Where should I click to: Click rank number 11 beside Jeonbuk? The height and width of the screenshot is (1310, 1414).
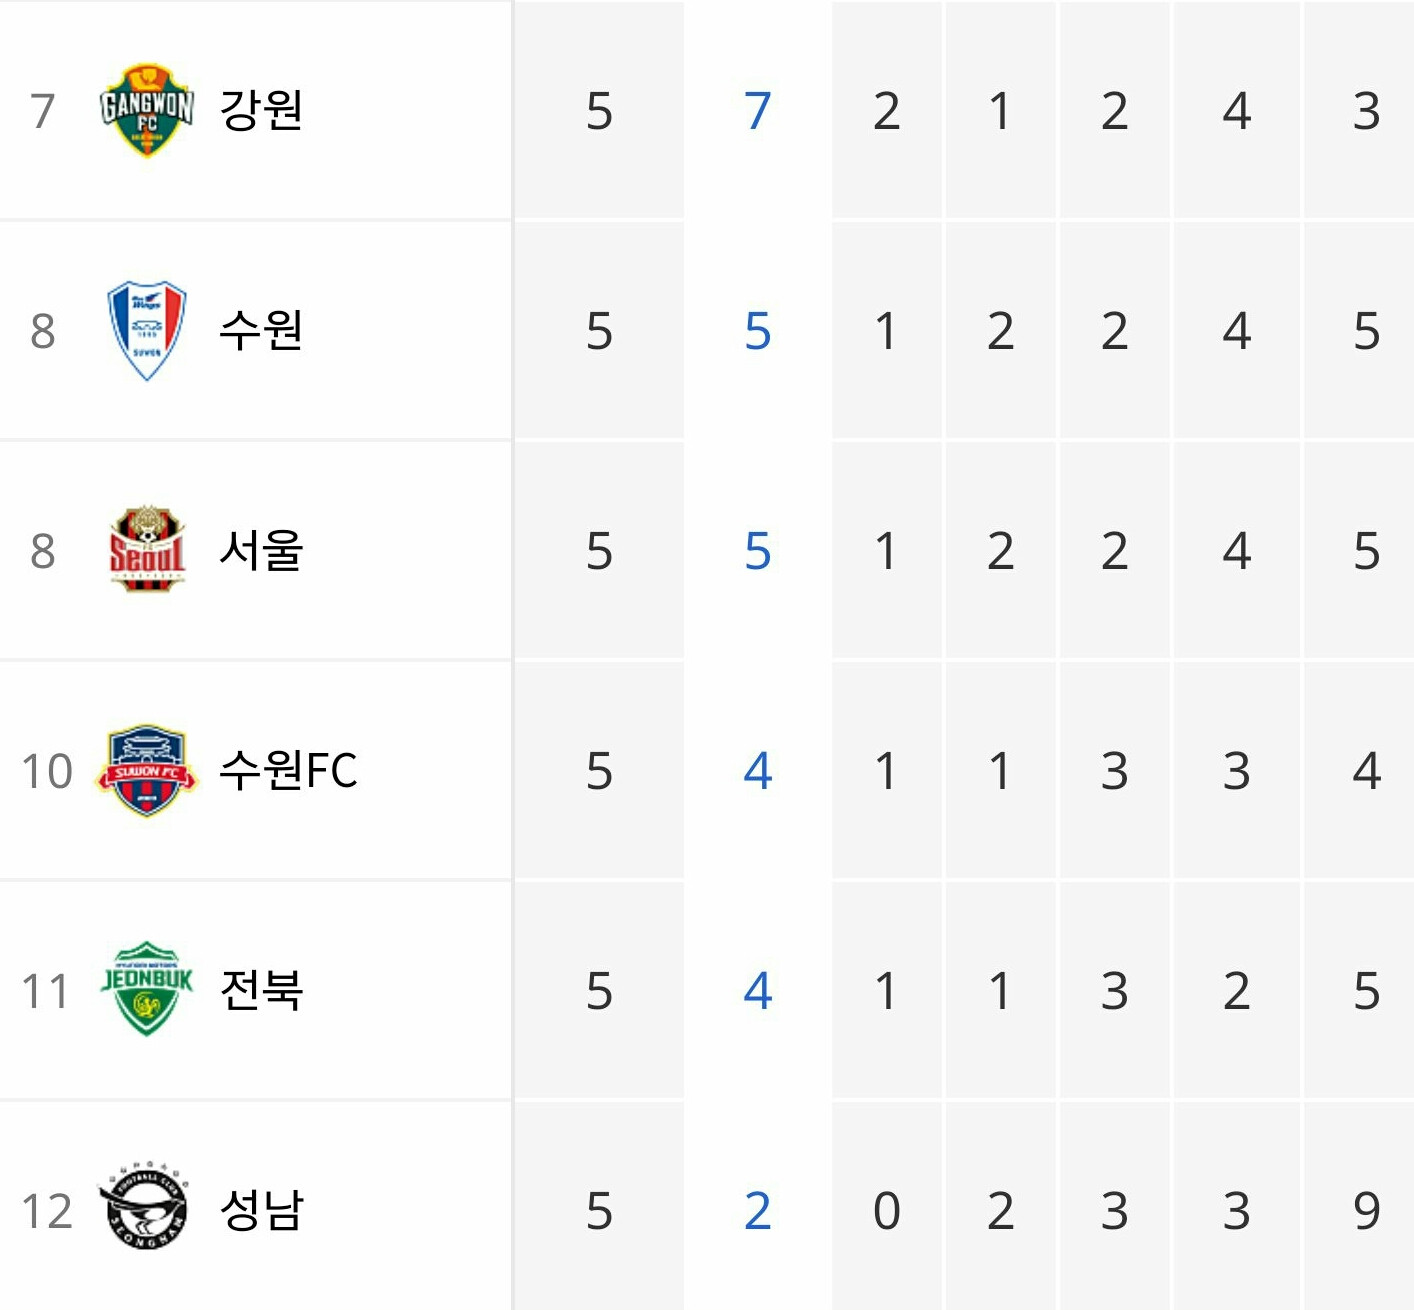pos(45,992)
